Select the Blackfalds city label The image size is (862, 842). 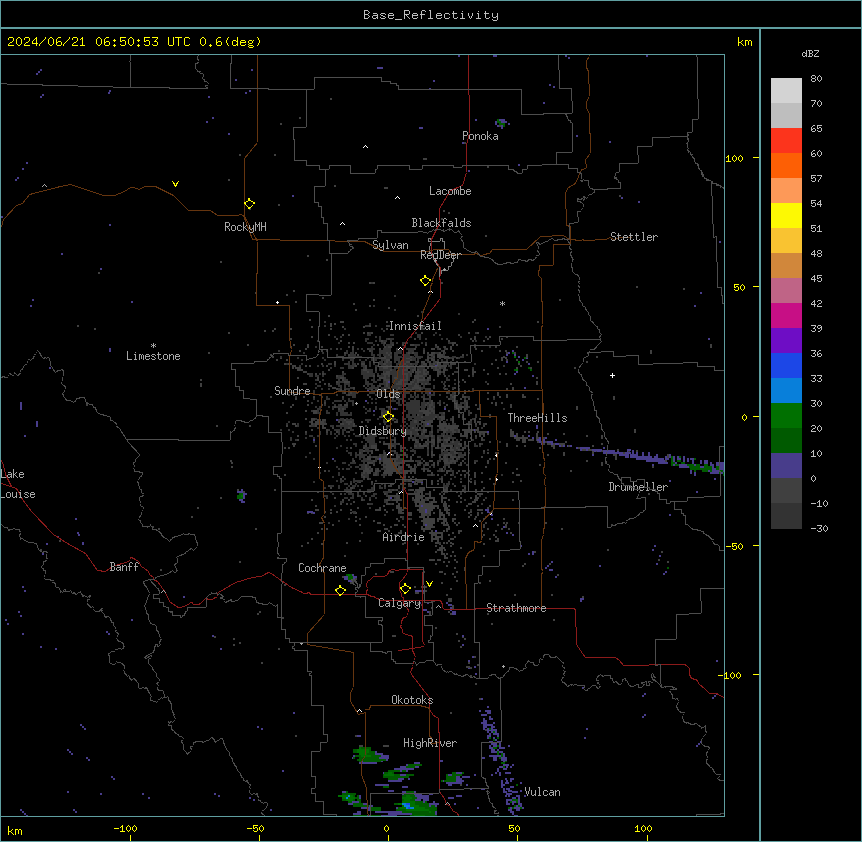(x=441, y=223)
